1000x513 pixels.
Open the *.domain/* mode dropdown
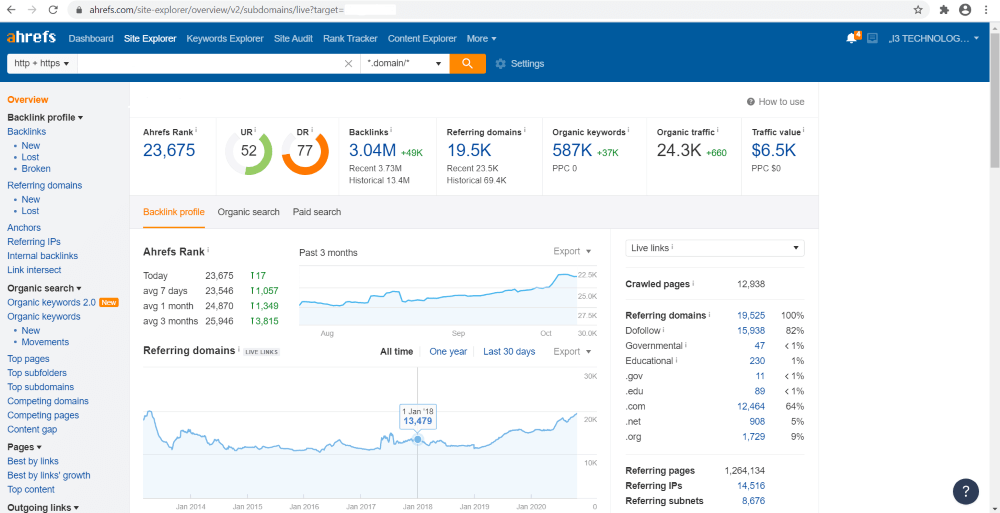click(404, 64)
